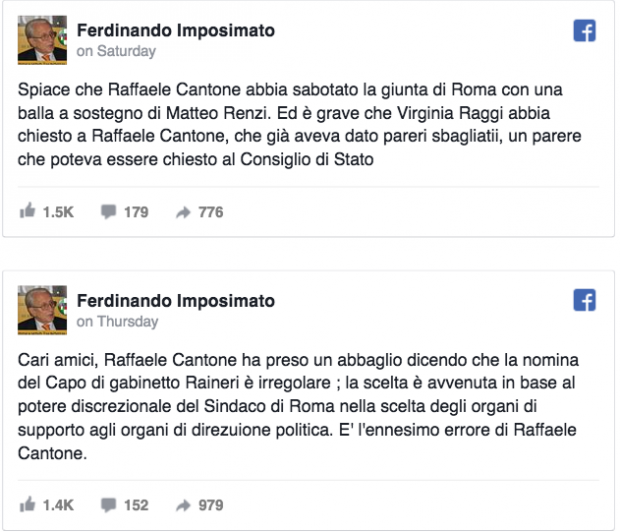Share the Thursday post via arrow icon
The image size is (620, 532).
coord(183,506)
